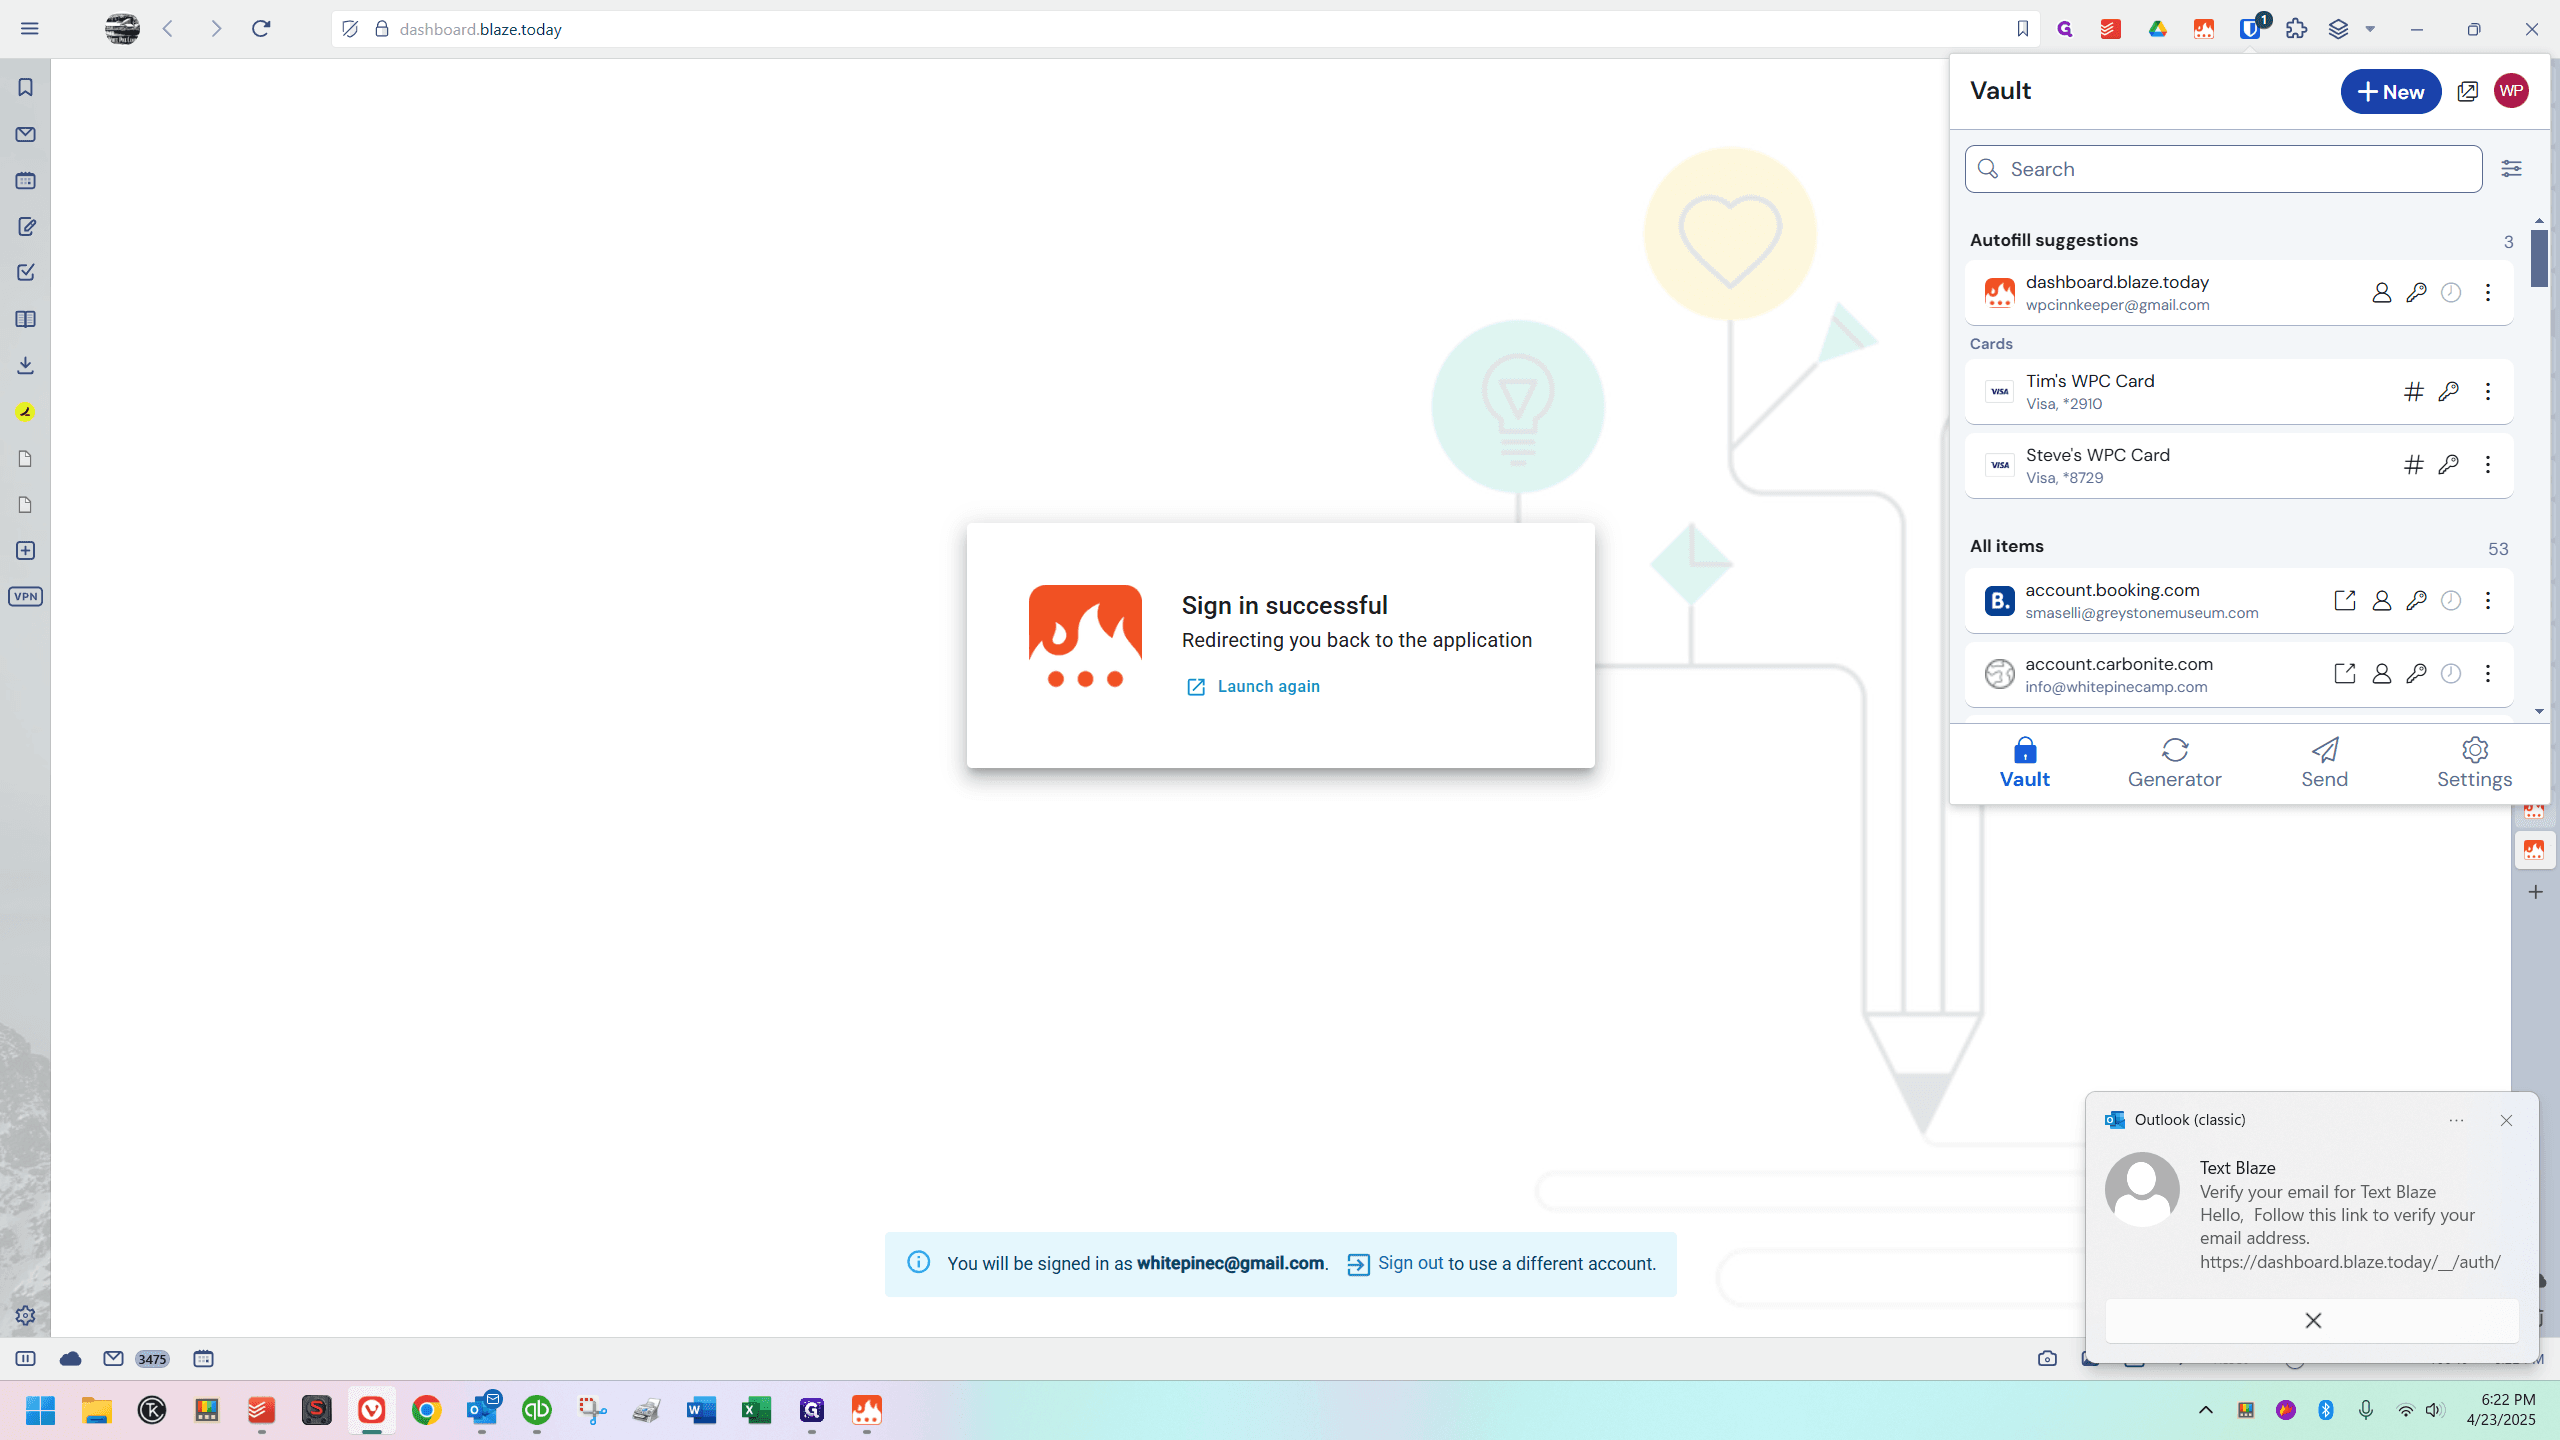
Task: Click the New button in Bitwarden Vault
Action: click(x=2391, y=92)
